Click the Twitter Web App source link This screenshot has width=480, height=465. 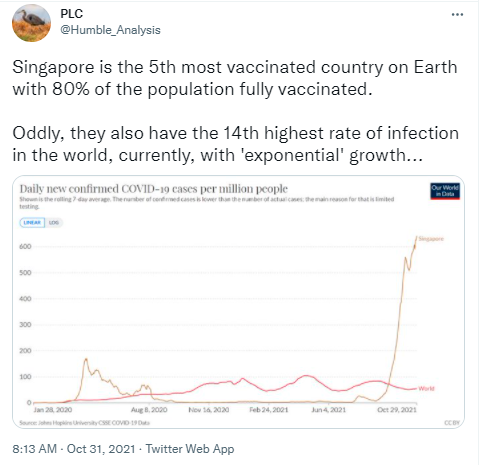190,449
